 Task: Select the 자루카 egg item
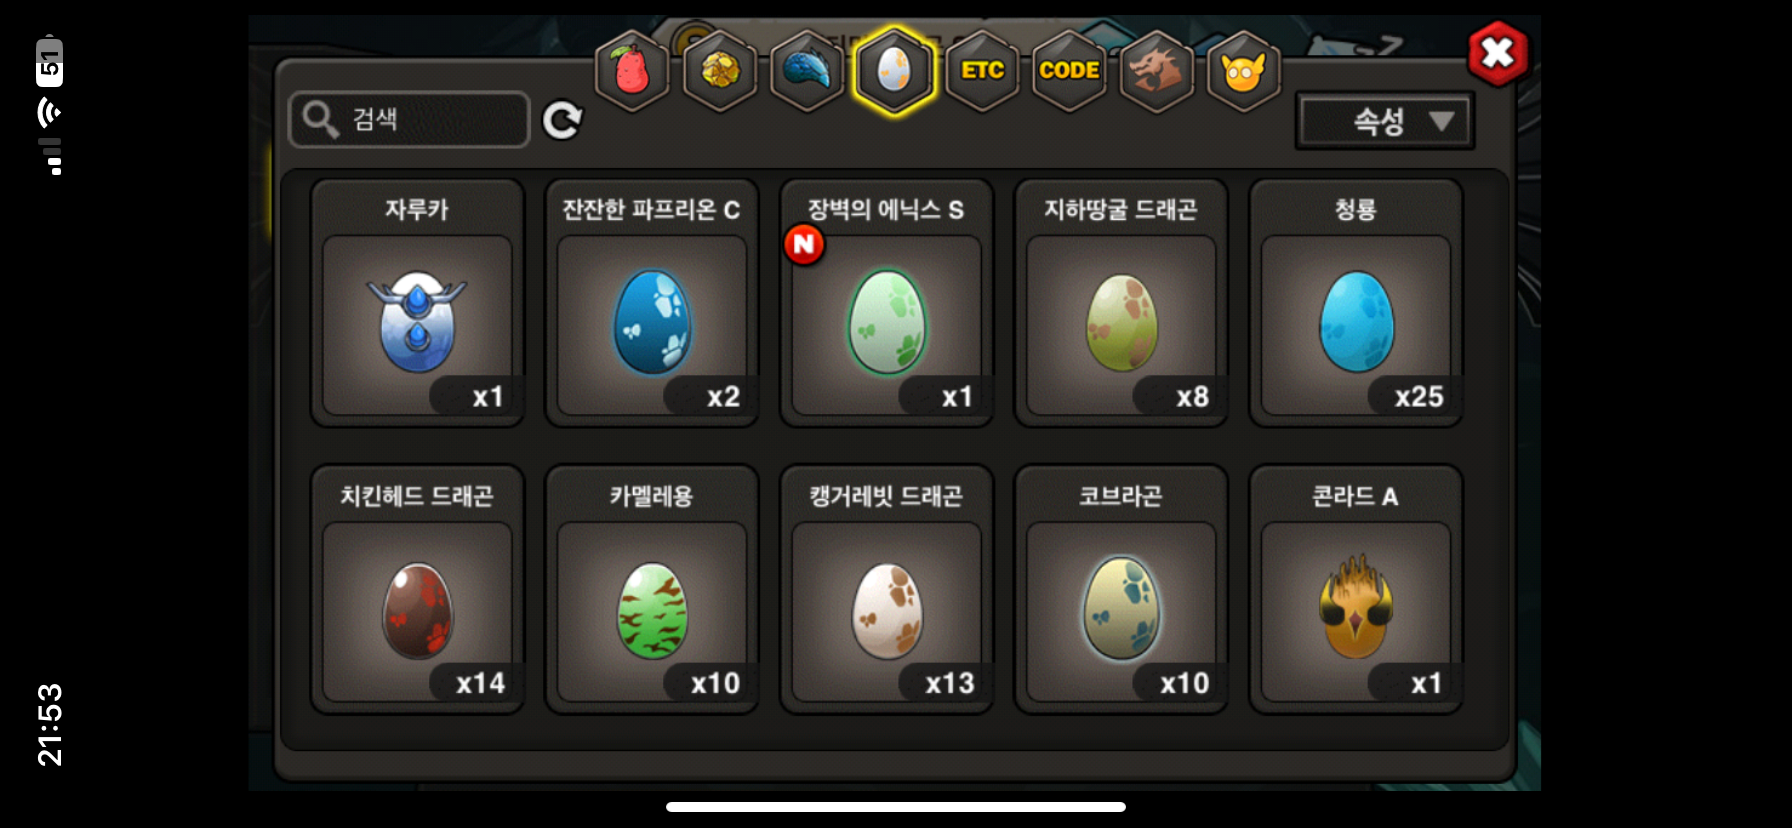pyautogui.click(x=418, y=304)
